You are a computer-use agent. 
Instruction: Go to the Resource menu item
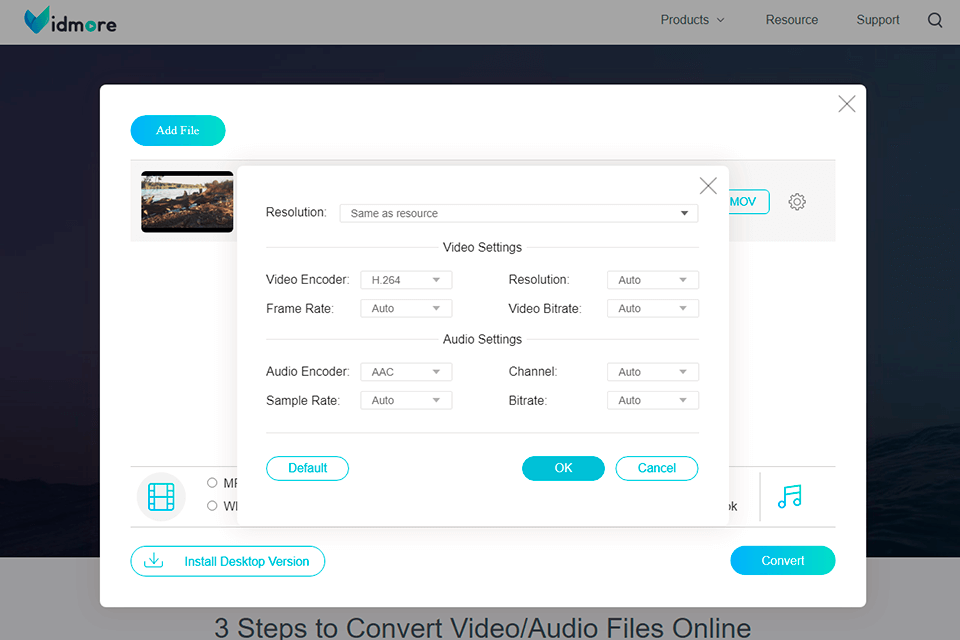pyautogui.click(x=792, y=20)
